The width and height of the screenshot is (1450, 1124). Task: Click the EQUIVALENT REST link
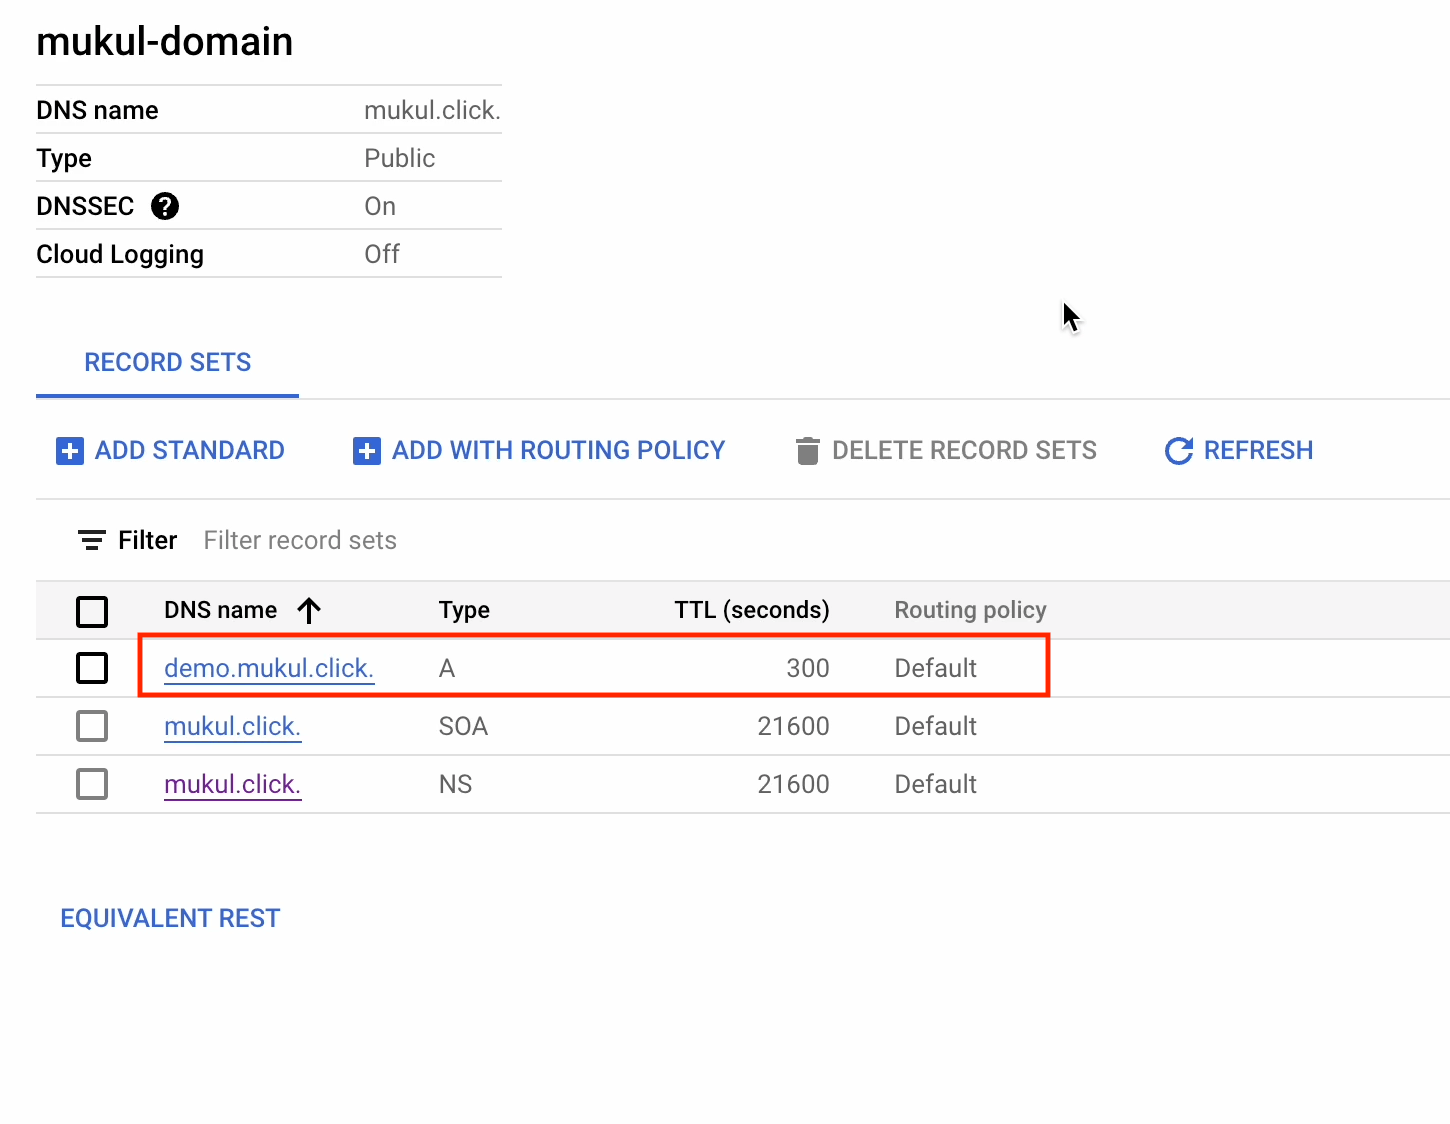click(x=170, y=918)
